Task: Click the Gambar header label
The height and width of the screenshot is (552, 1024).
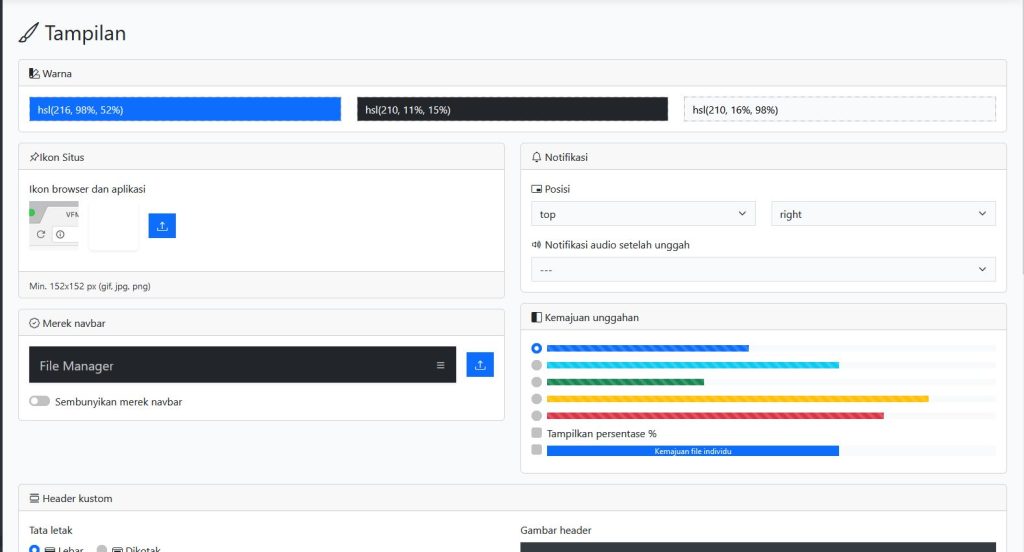Action: click(556, 530)
